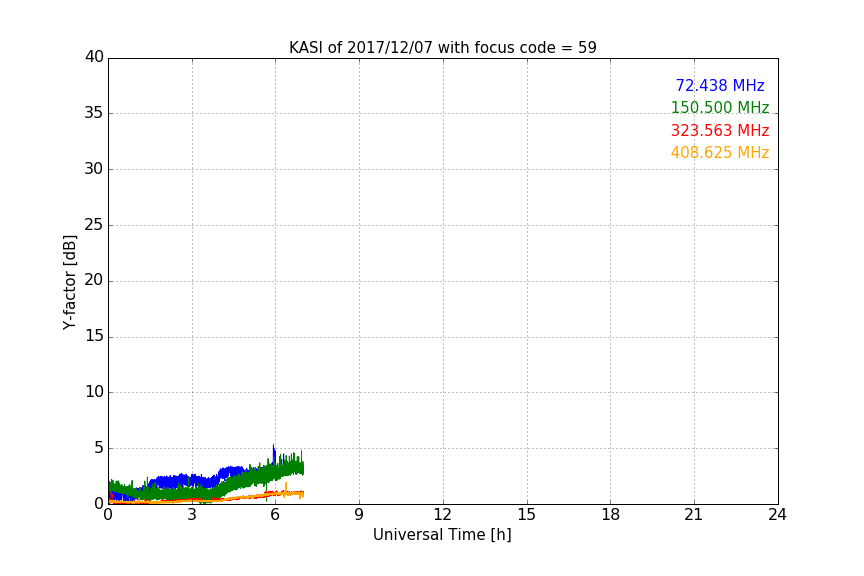864x576 pixels.
Task: Click y-axis tick label '20'
Action: pyautogui.click(x=94, y=280)
